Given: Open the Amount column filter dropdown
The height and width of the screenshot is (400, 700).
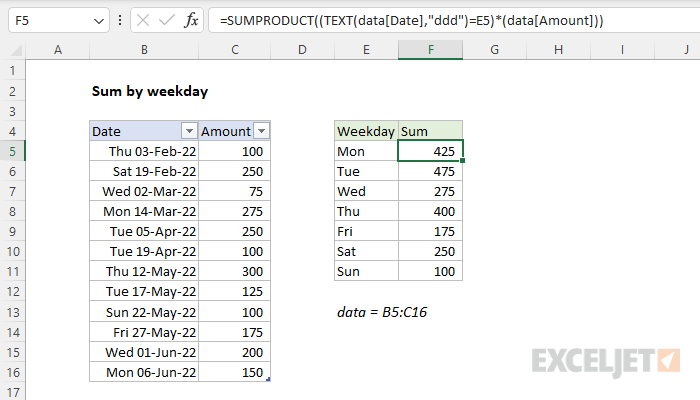Looking at the screenshot, I should [262, 131].
